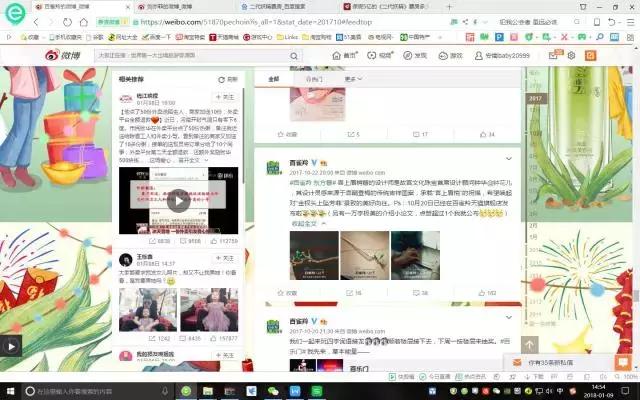Open 王栎鑫's first photo thumbnail
The image size is (640, 400).
click(x=148, y=310)
